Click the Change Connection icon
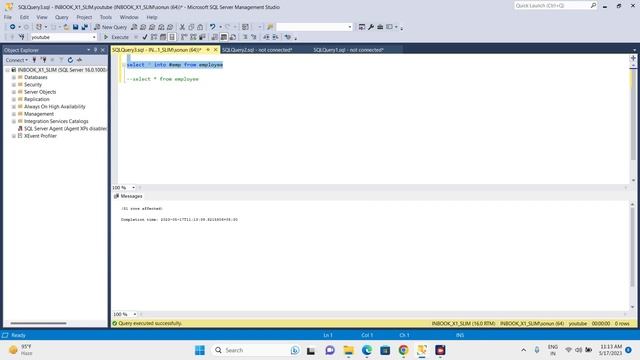This screenshot has width=640, height=360. [22, 37]
